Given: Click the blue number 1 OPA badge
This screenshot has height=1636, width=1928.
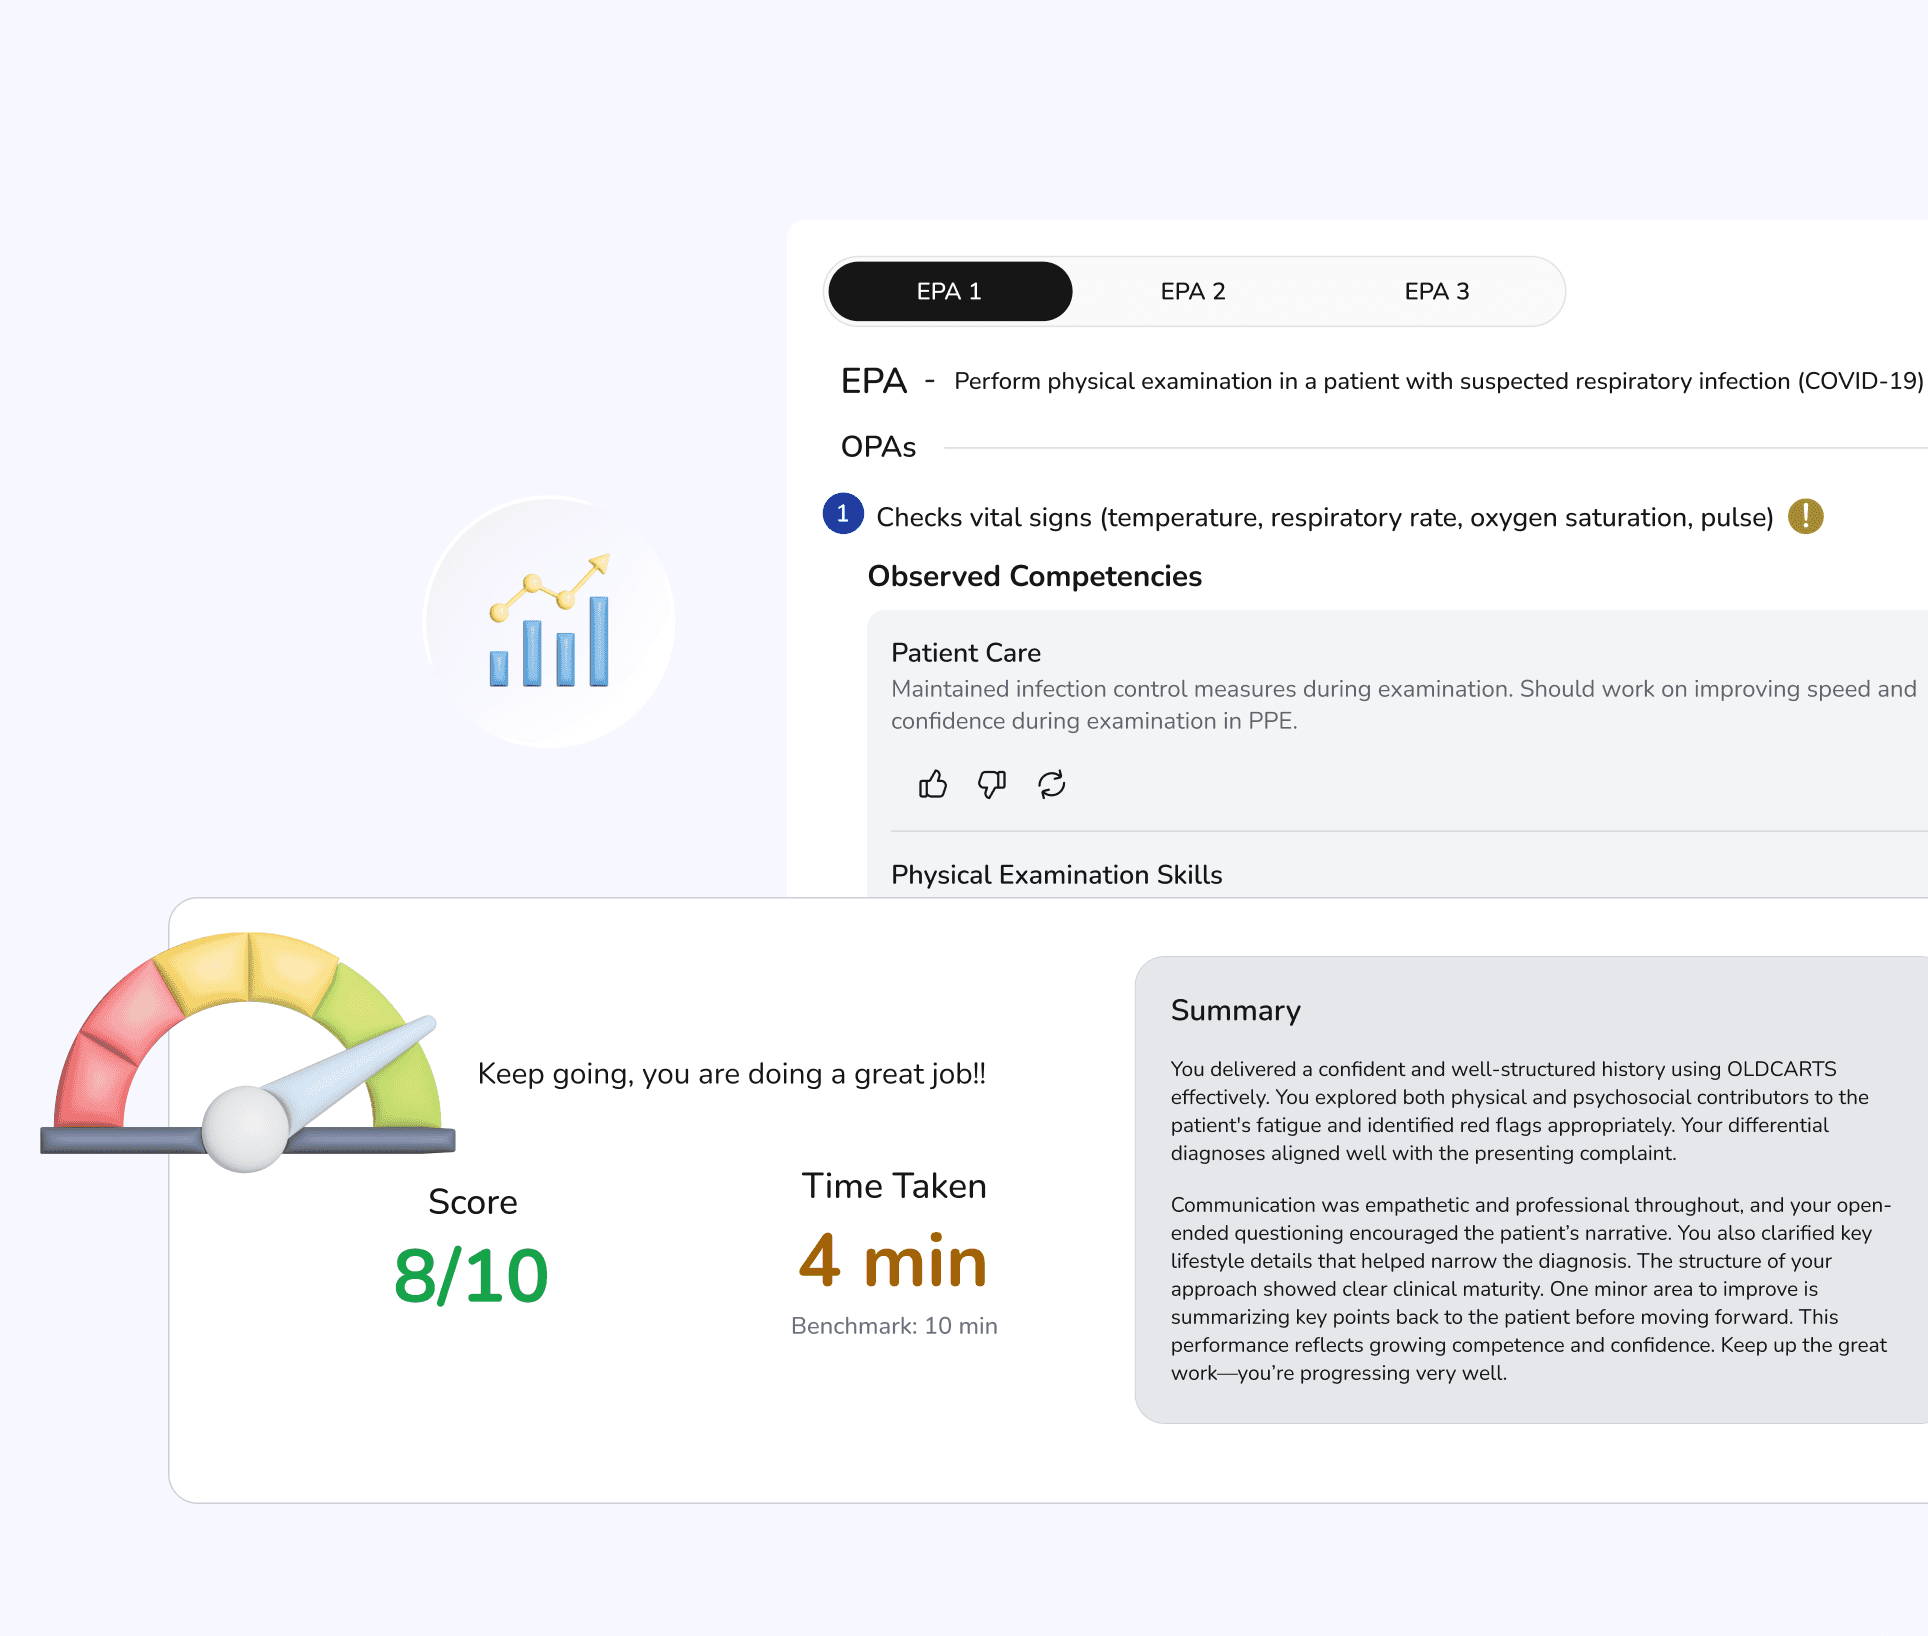Looking at the screenshot, I should tap(843, 514).
